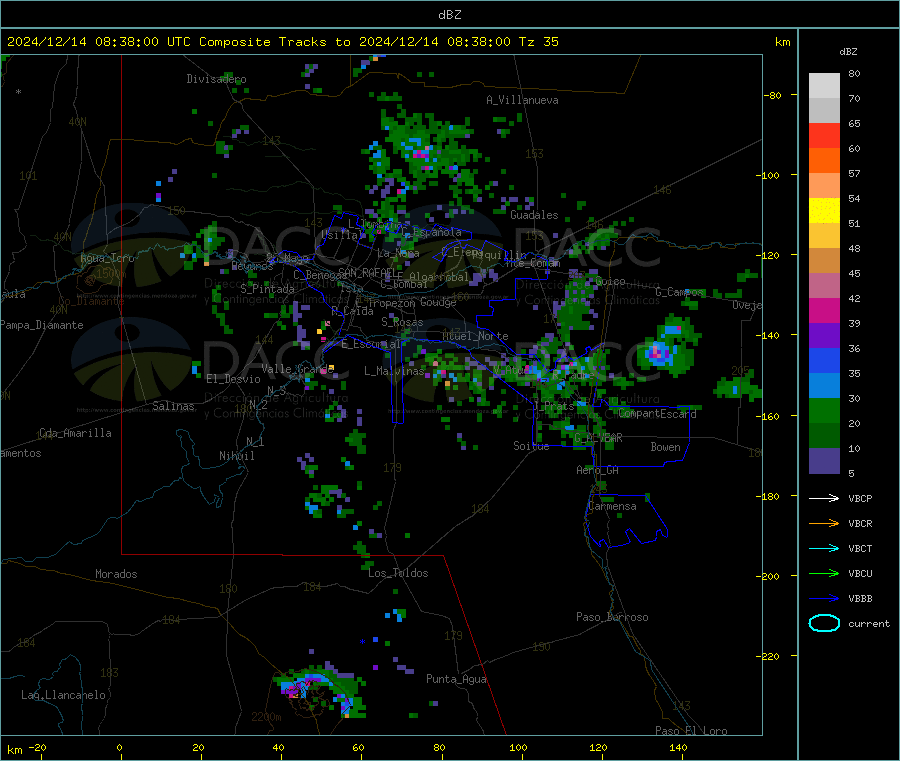This screenshot has width=900, height=761.
Task: Select the slate 5-10 dBZ swatch
Action: tap(824, 460)
